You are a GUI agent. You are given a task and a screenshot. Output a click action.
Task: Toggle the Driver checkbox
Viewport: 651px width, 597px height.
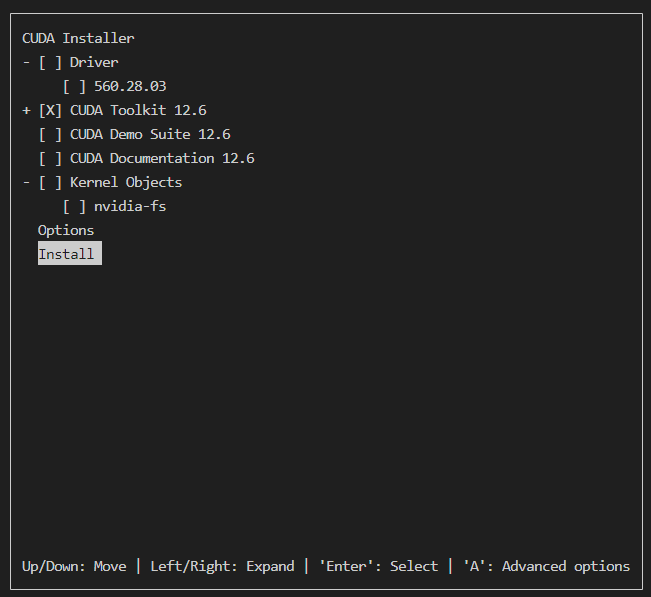click(x=50, y=63)
